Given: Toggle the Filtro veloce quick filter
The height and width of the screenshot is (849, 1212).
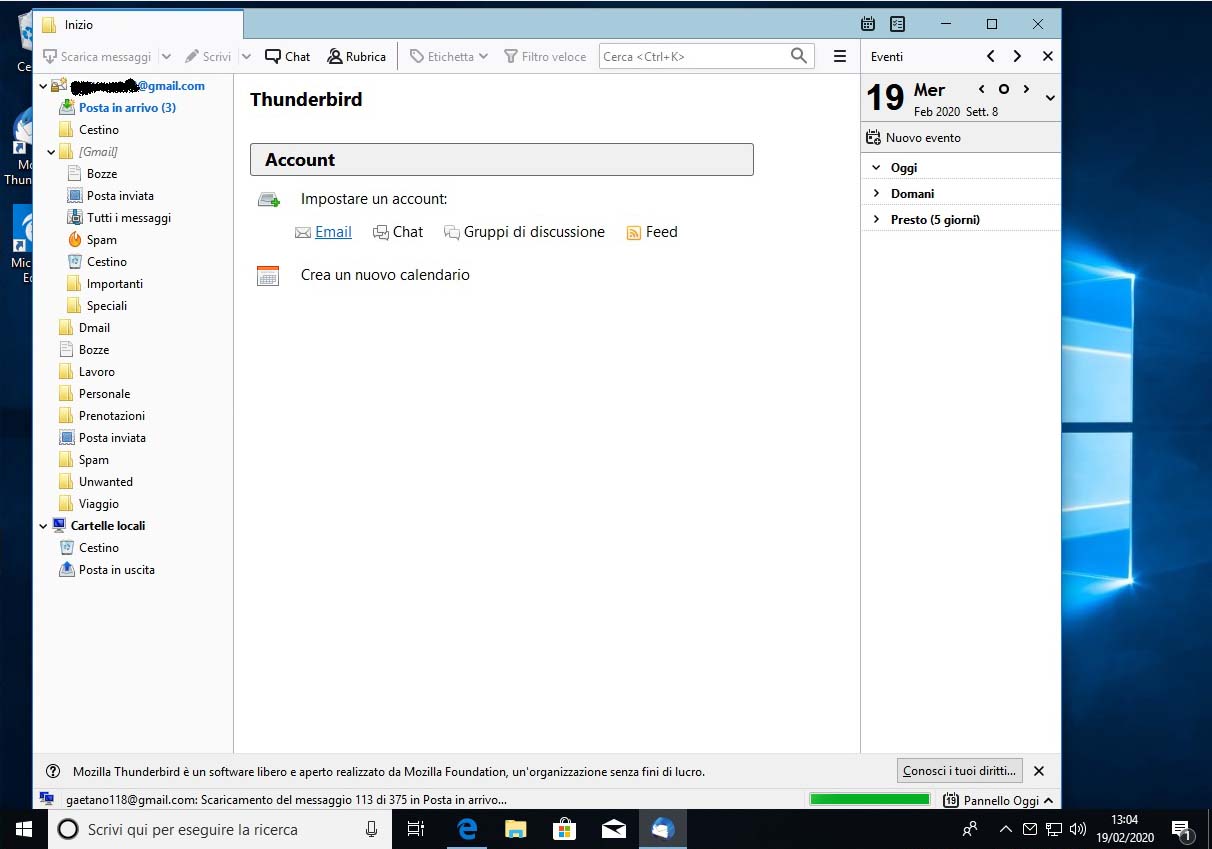Looking at the screenshot, I should [545, 57].
